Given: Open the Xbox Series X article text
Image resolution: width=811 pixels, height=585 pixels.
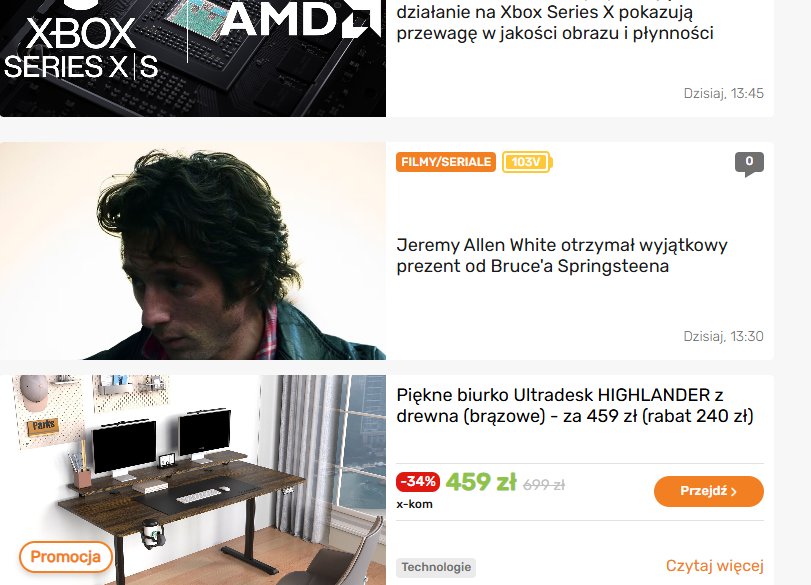Looking at the screenshot, I should pos(554,22).
